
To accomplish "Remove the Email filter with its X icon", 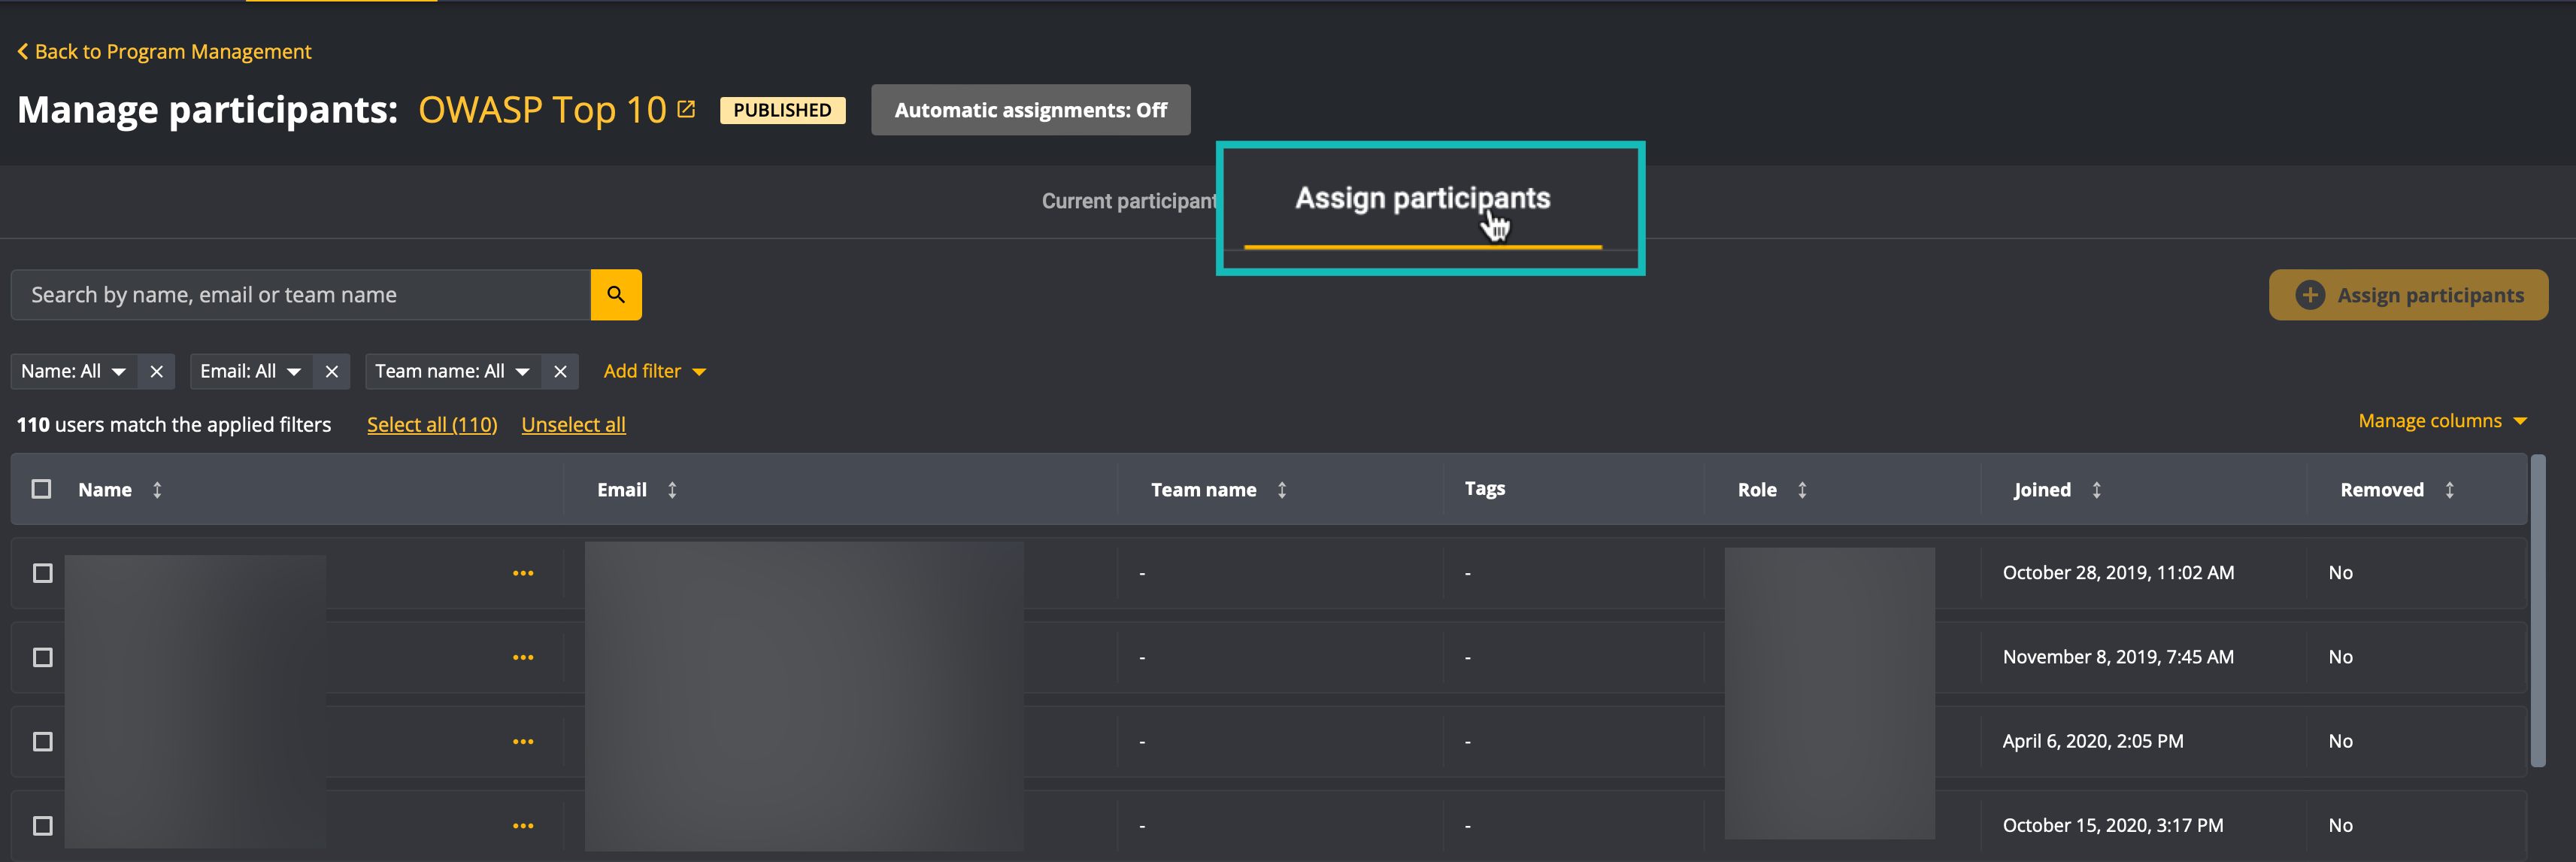I will click(x=331, y=371).
